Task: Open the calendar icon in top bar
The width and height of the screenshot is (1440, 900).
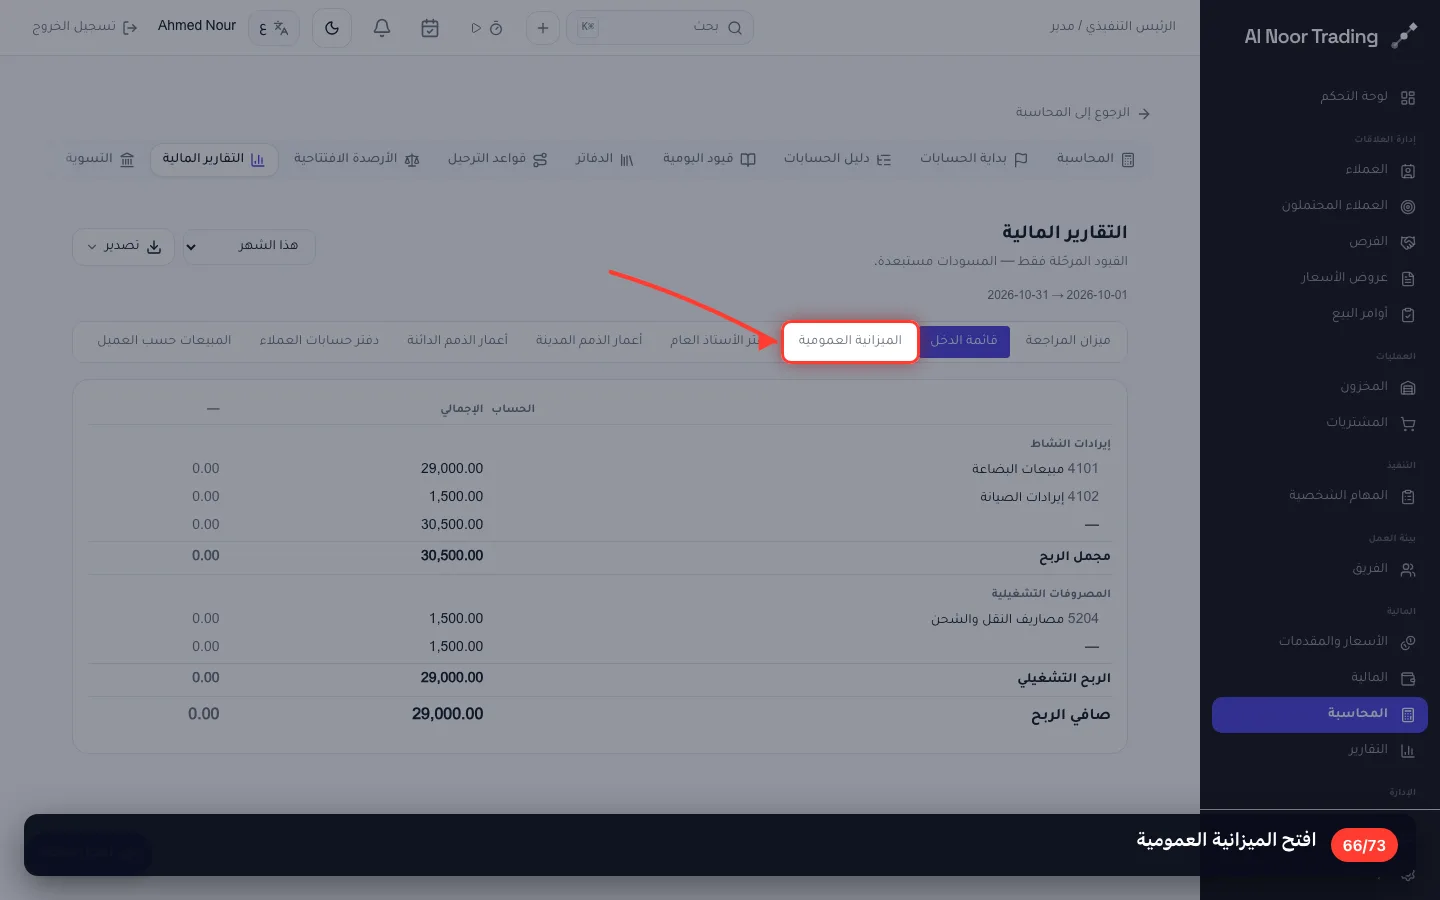Action: tap(430, 28)
